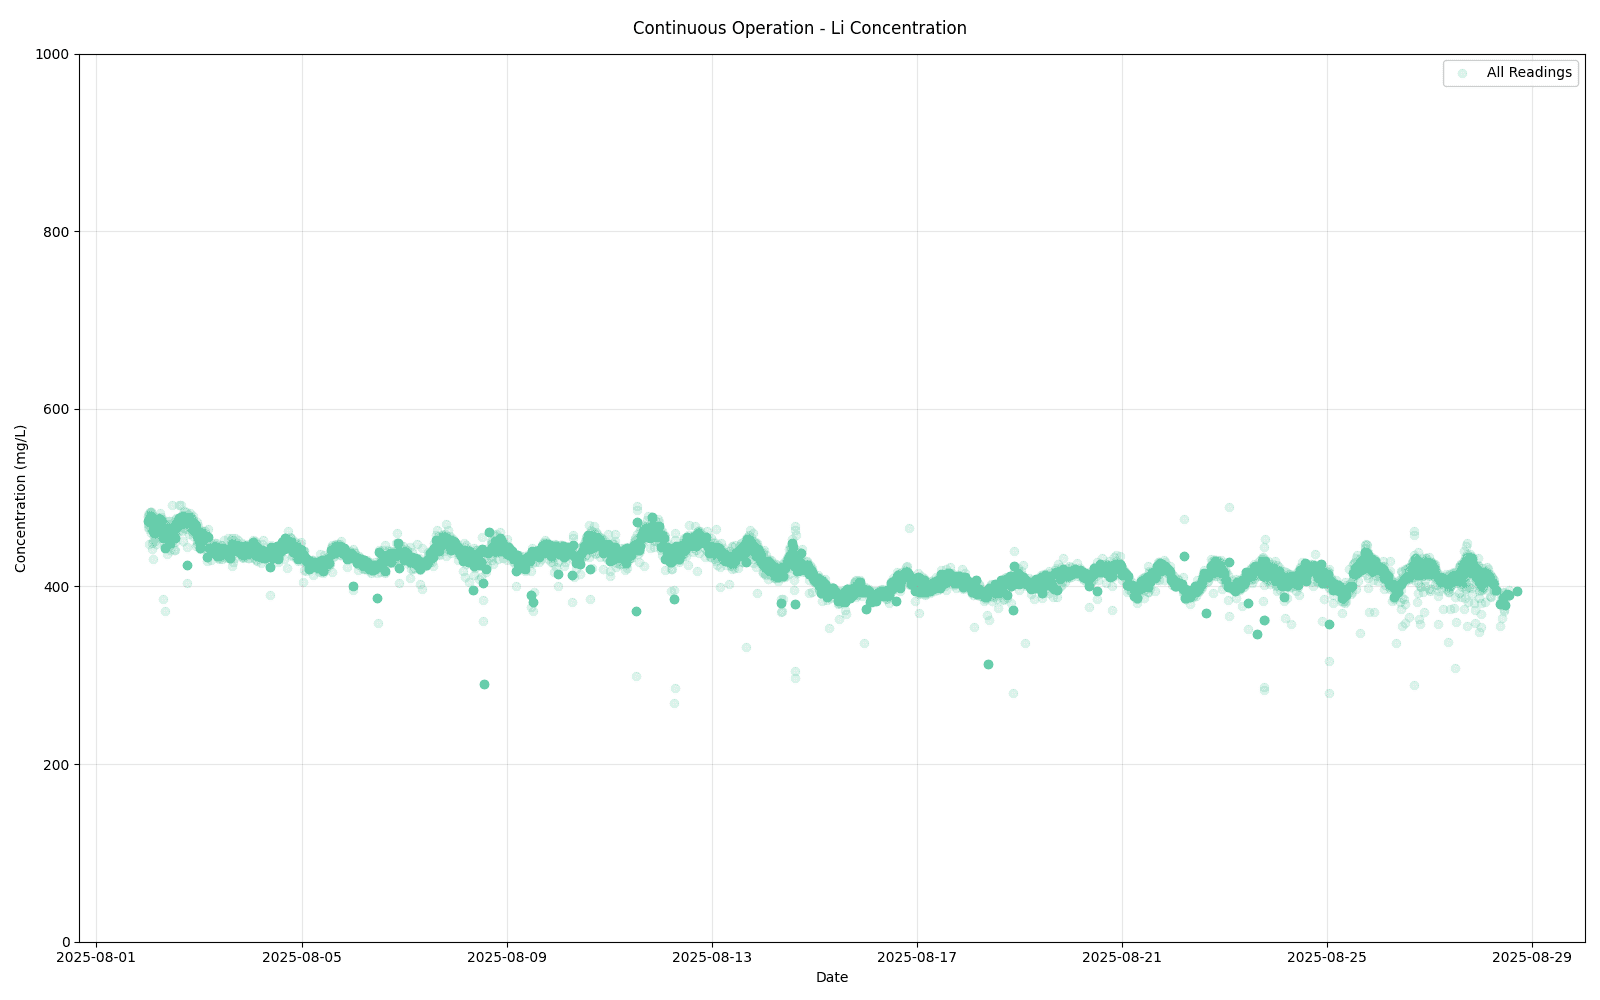Click the green legend marker circle
This screenshot has width=1600, height=1000.
(1462, 73)
